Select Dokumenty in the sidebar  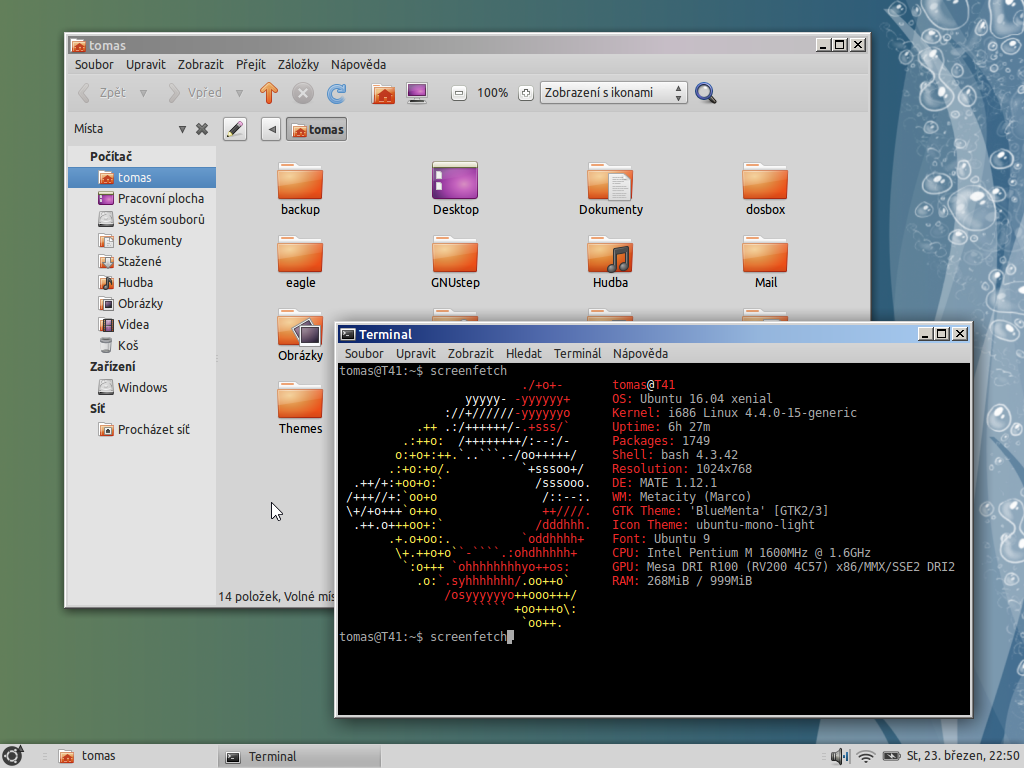pyautogui.click(x=142, y=240)
